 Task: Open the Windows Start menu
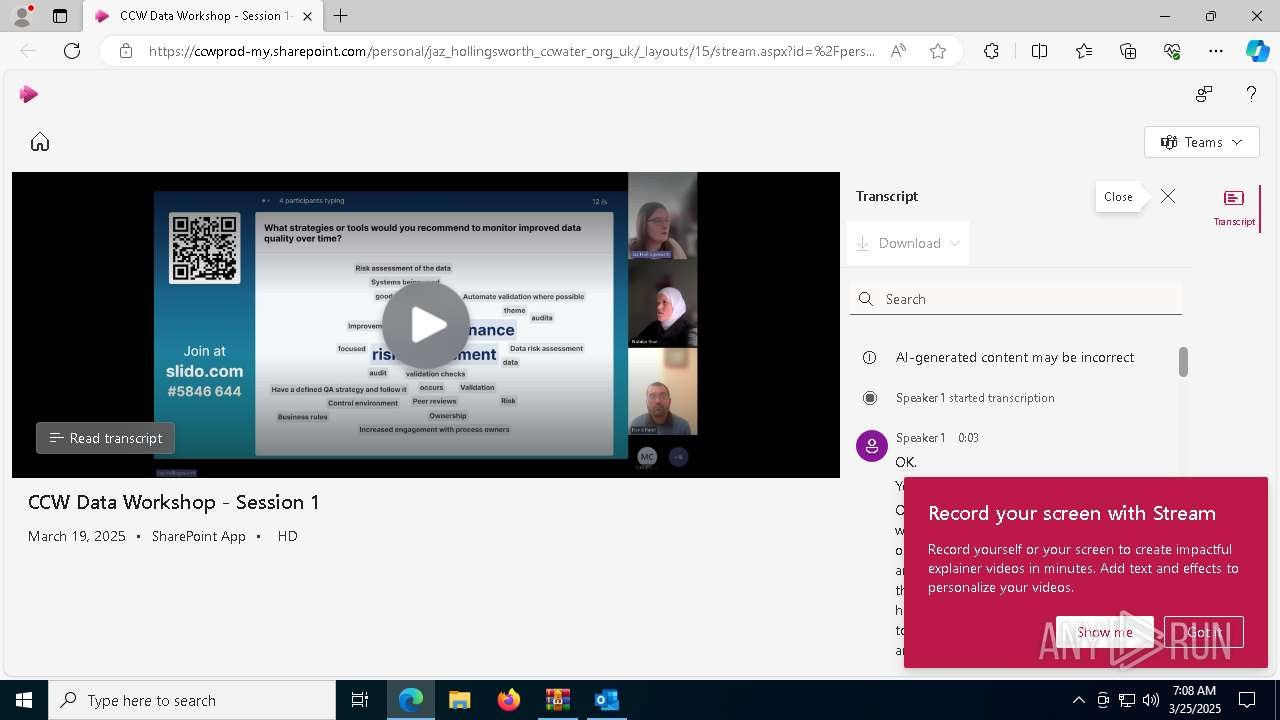point(24,700)
